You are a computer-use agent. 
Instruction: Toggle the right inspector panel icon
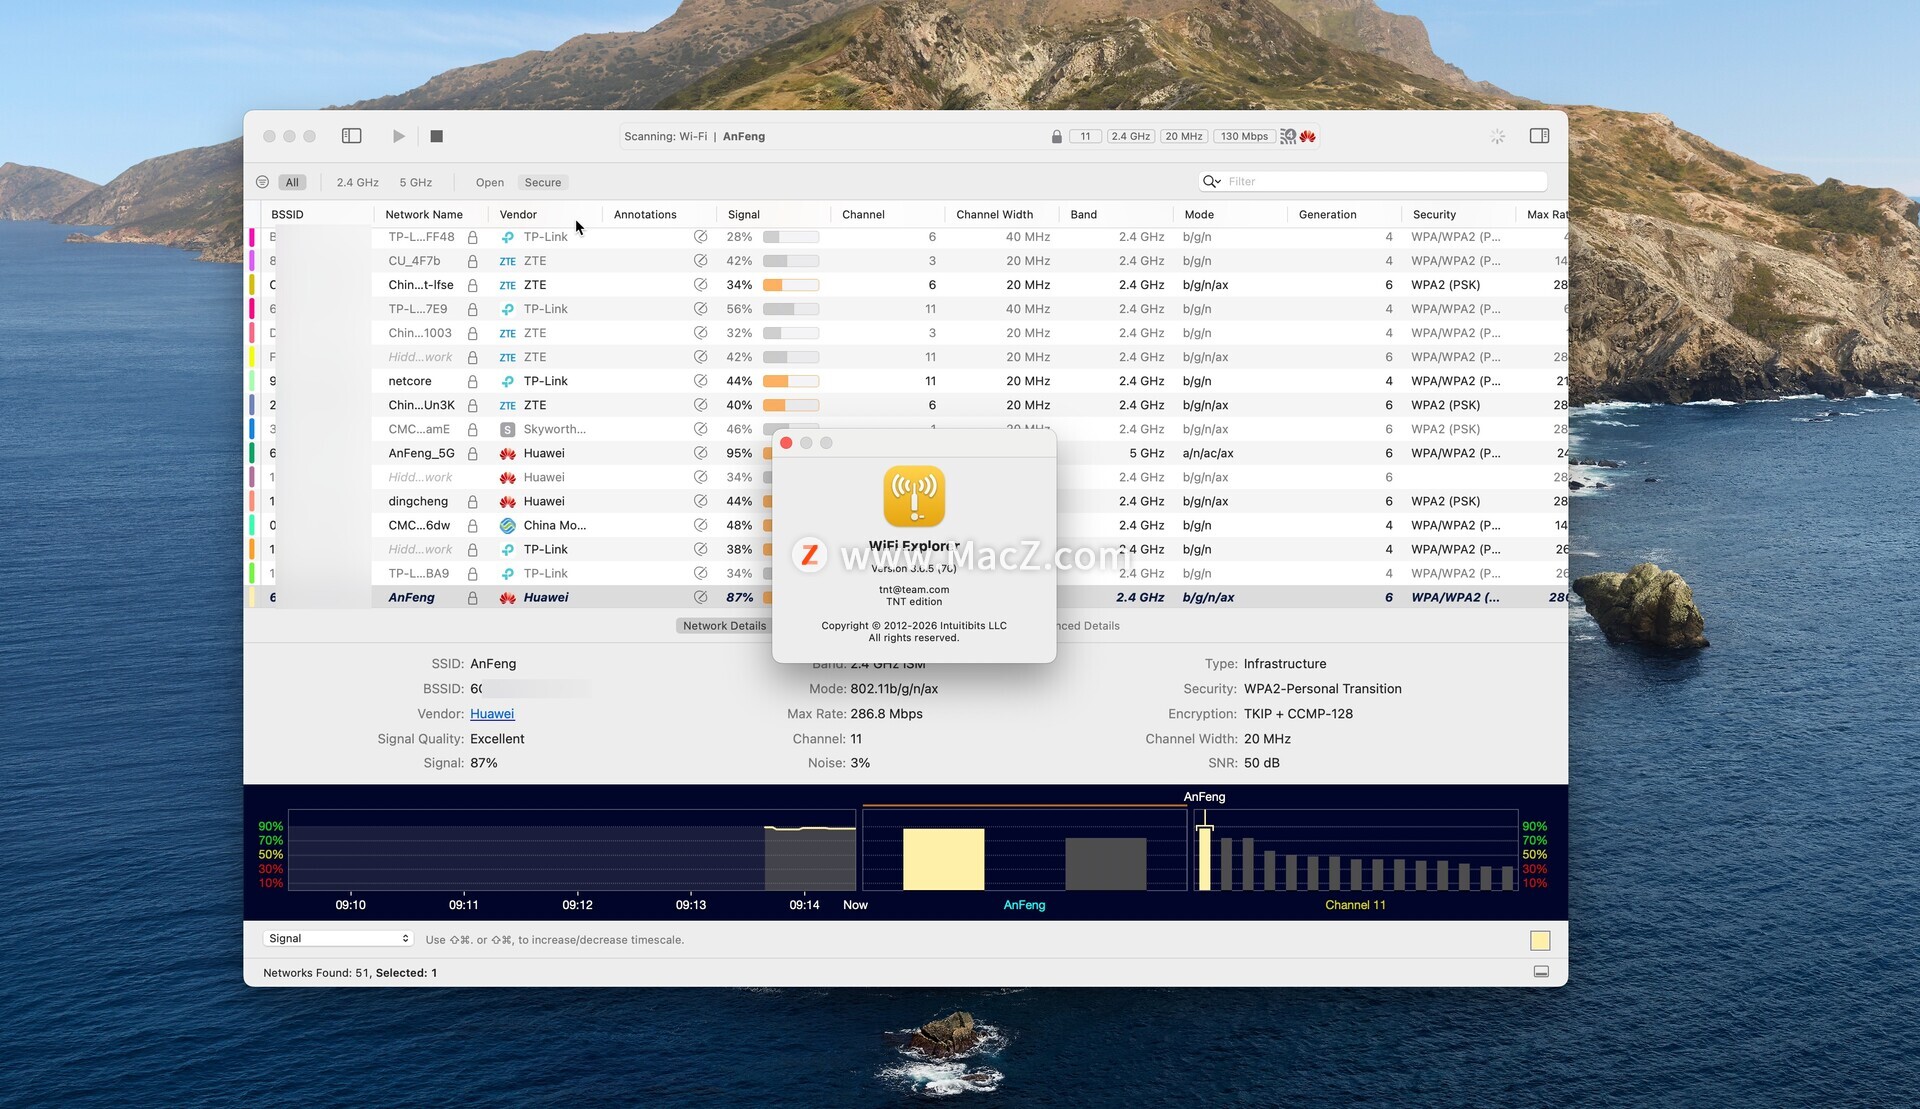point(1539,136)
